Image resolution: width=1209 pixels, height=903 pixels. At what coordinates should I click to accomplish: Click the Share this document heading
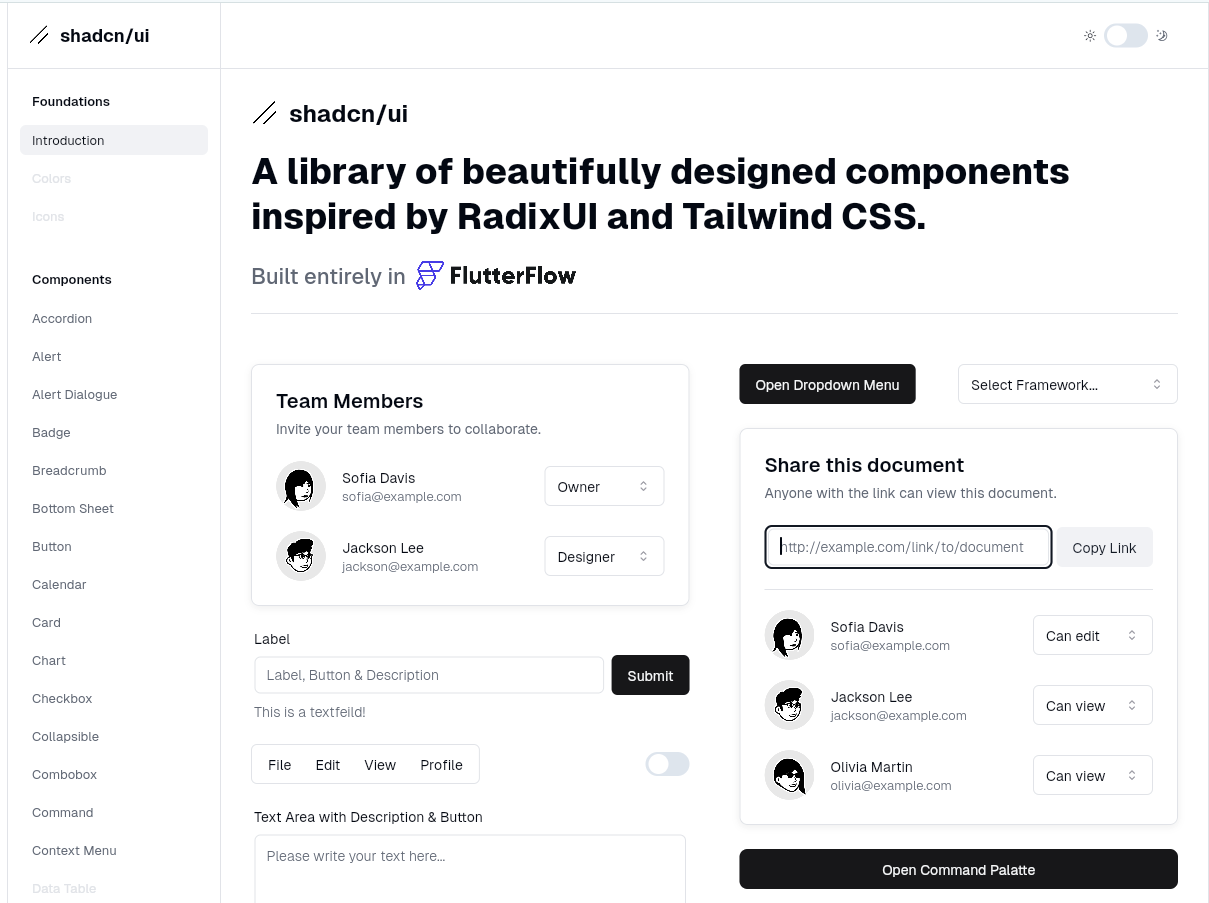pyautogui.click(x=864, y=465)
